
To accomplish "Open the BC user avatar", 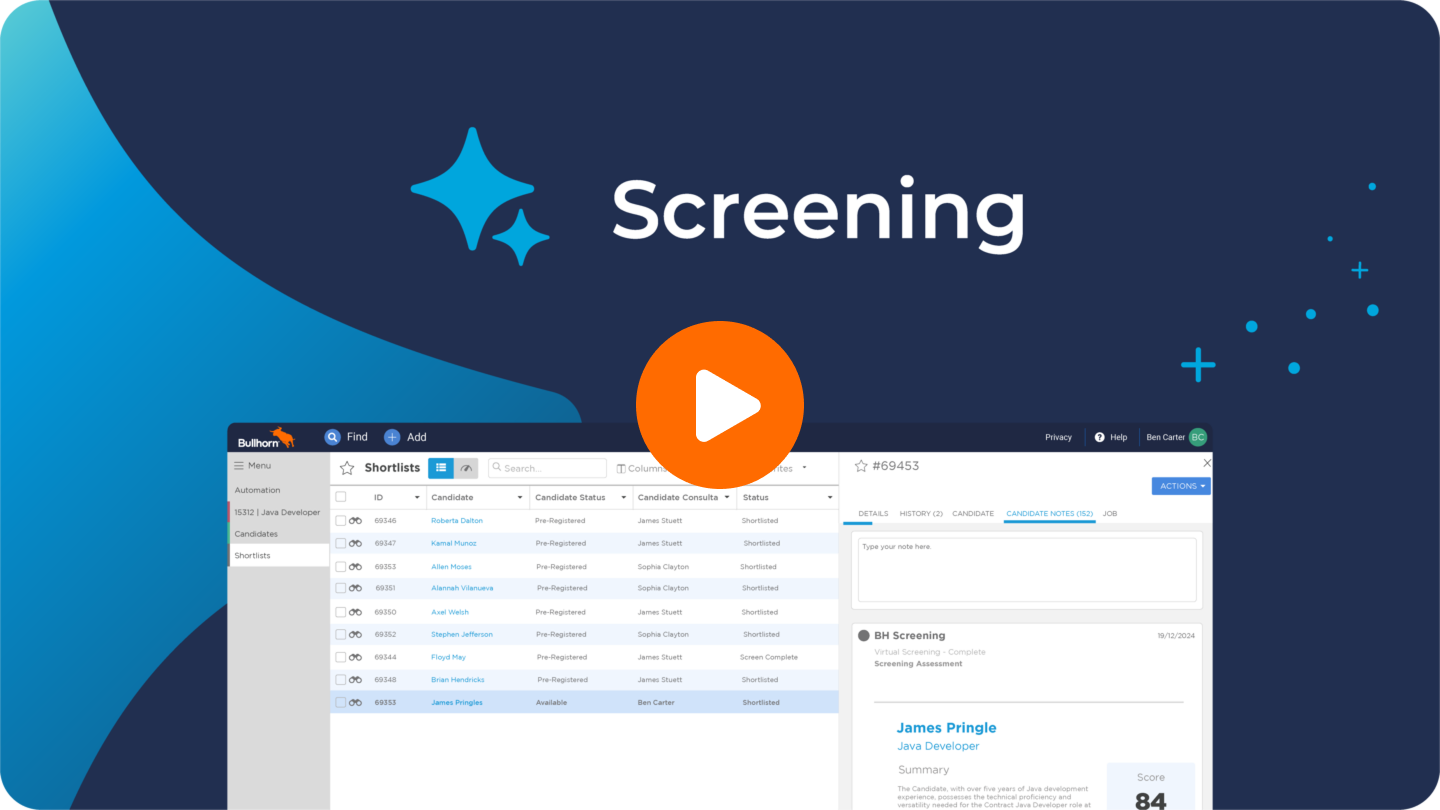I will click(1197, 437).
